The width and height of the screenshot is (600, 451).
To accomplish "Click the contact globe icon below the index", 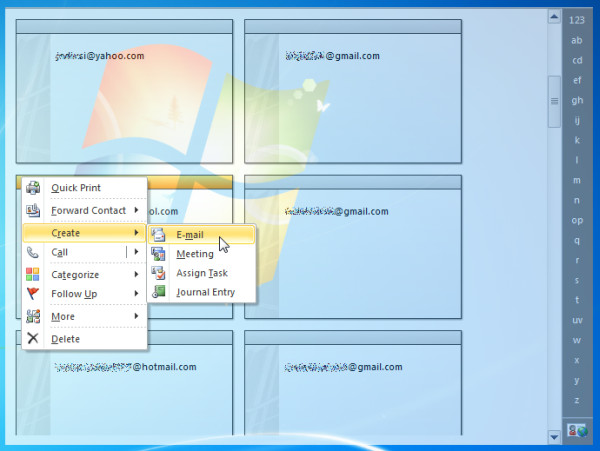I will point(577,431).
